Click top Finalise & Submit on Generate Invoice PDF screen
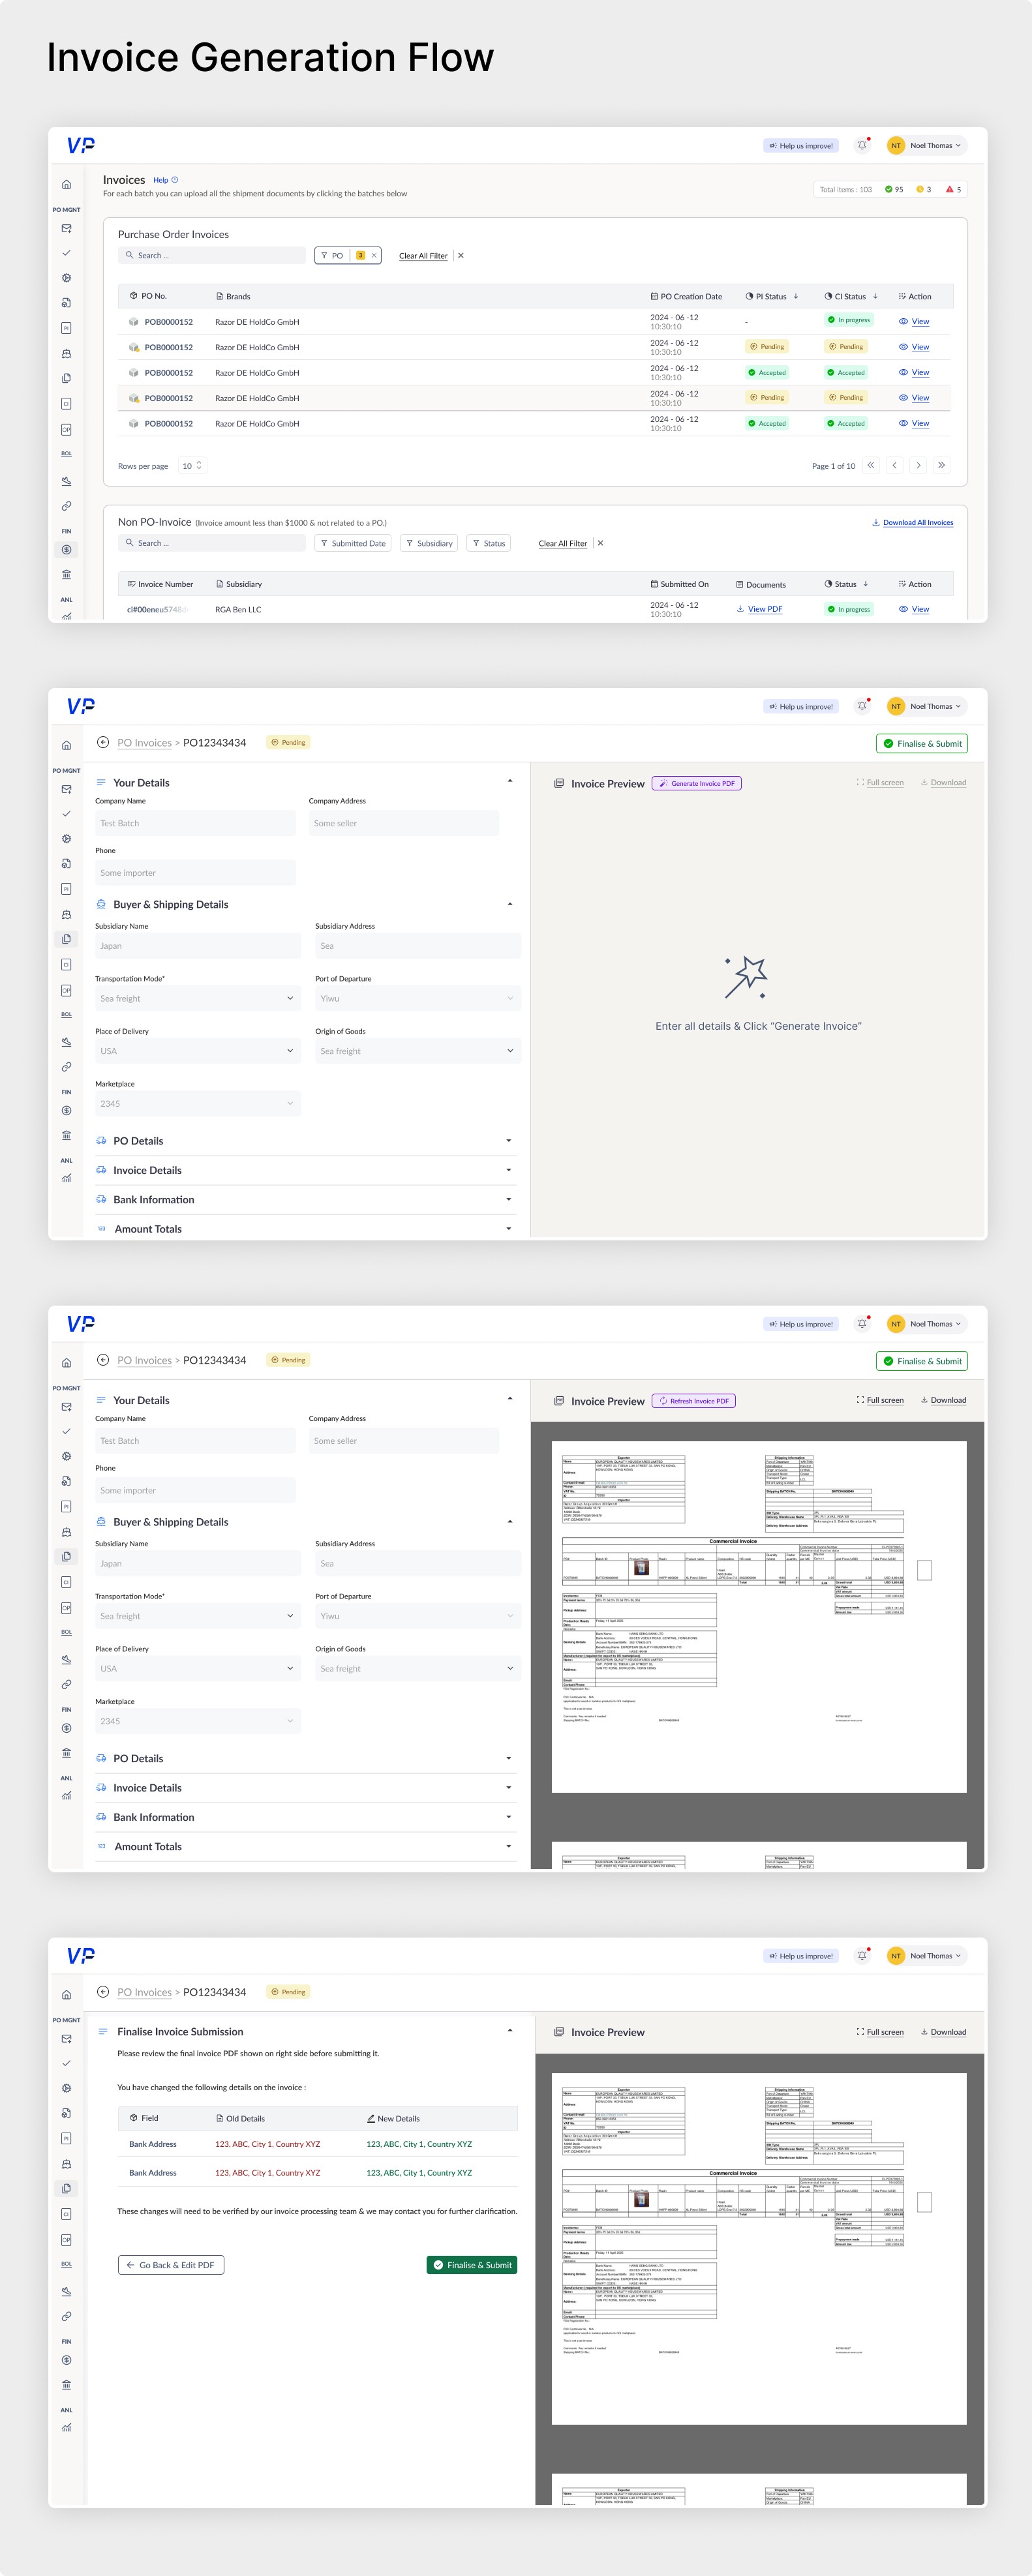The width and height of the screenshot is (1032, 2576). click(922, 743)
